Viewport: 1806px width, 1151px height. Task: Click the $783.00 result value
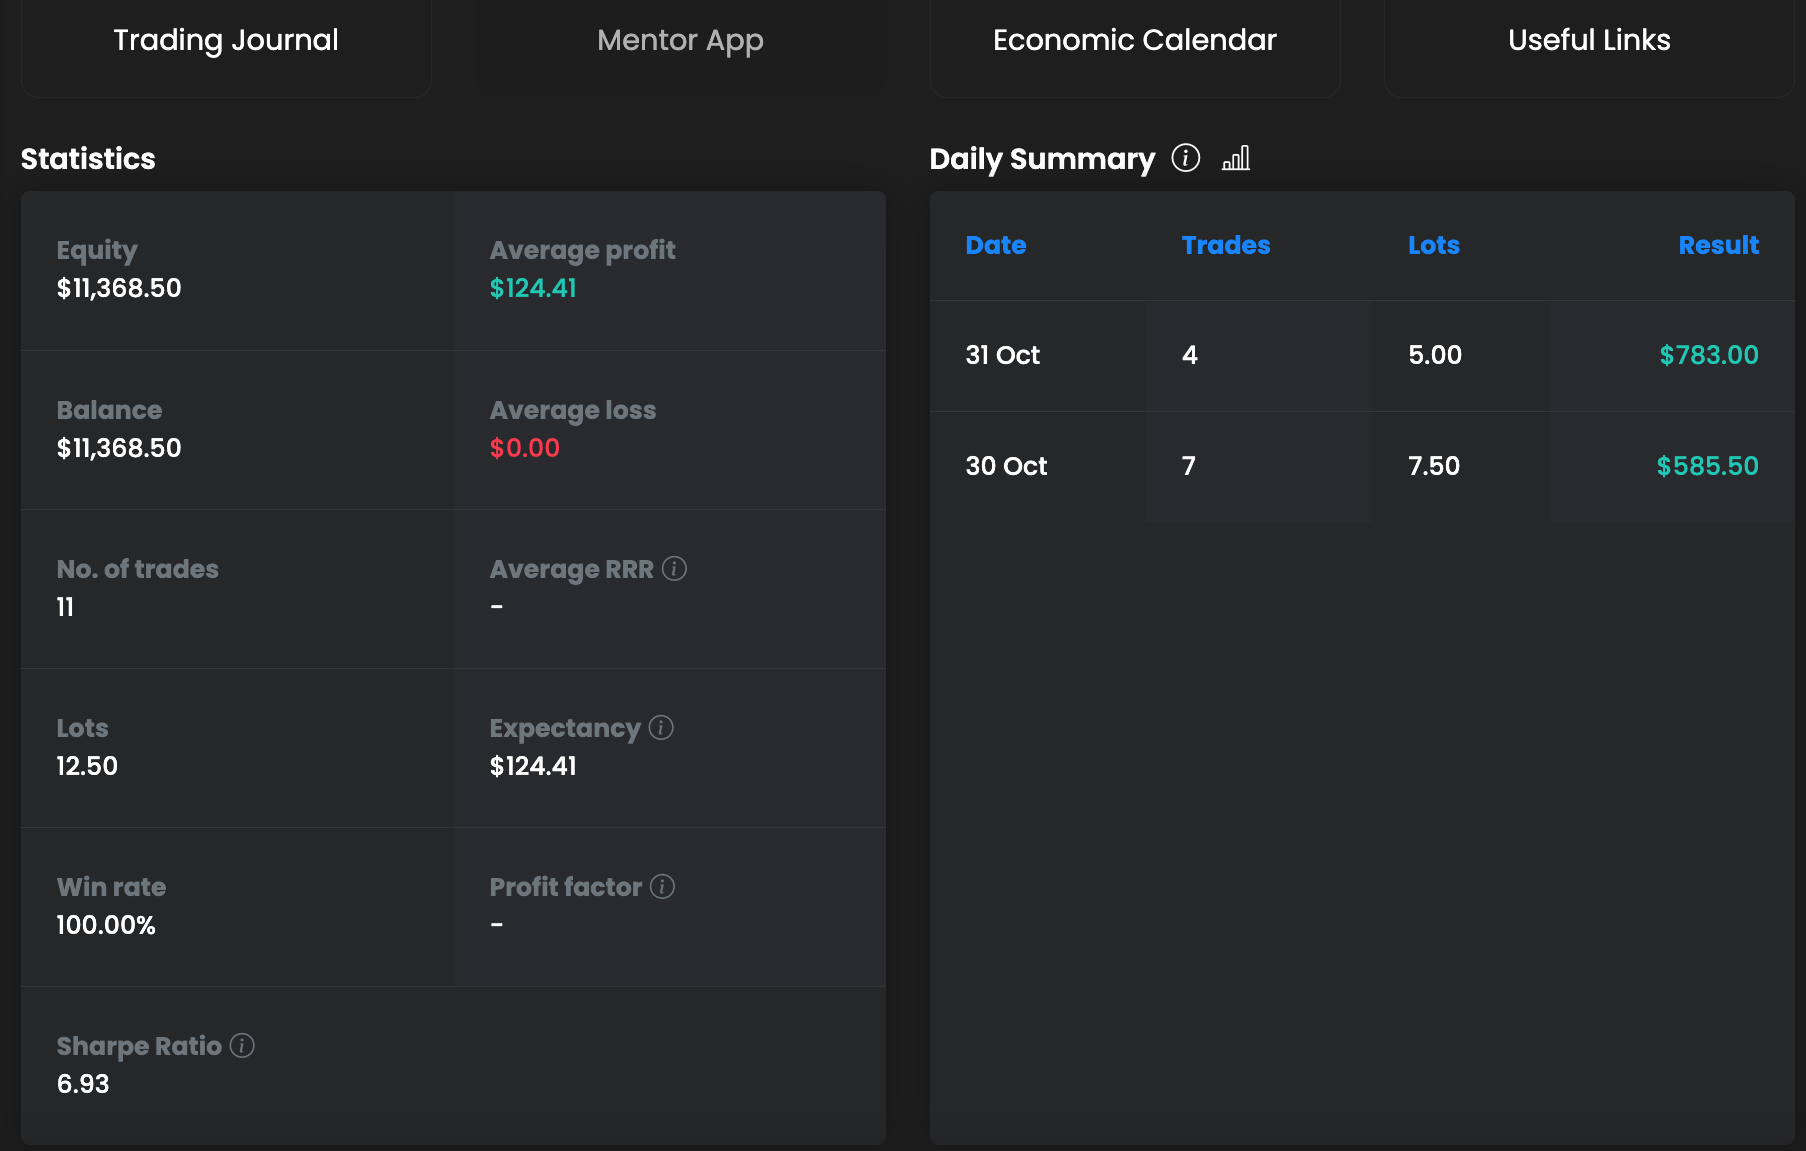pos(1708,356)
